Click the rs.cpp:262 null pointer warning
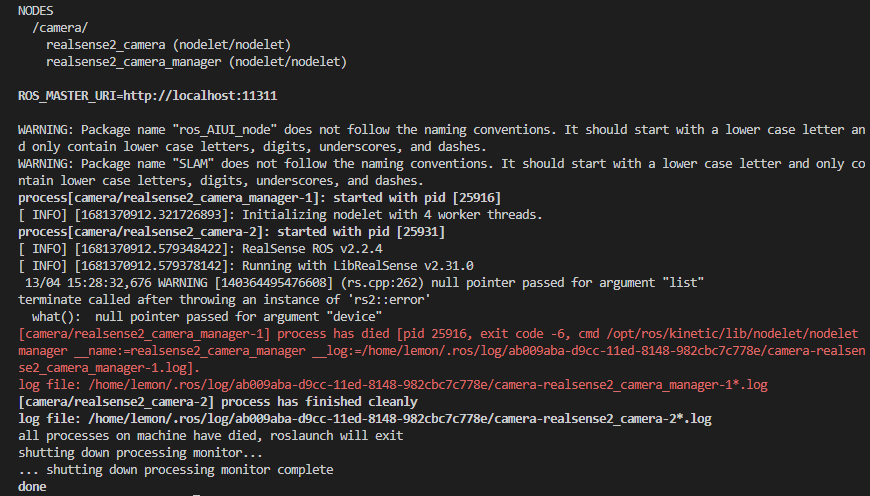The width and height of the screenshot is (870, 496). click(364, 283)
